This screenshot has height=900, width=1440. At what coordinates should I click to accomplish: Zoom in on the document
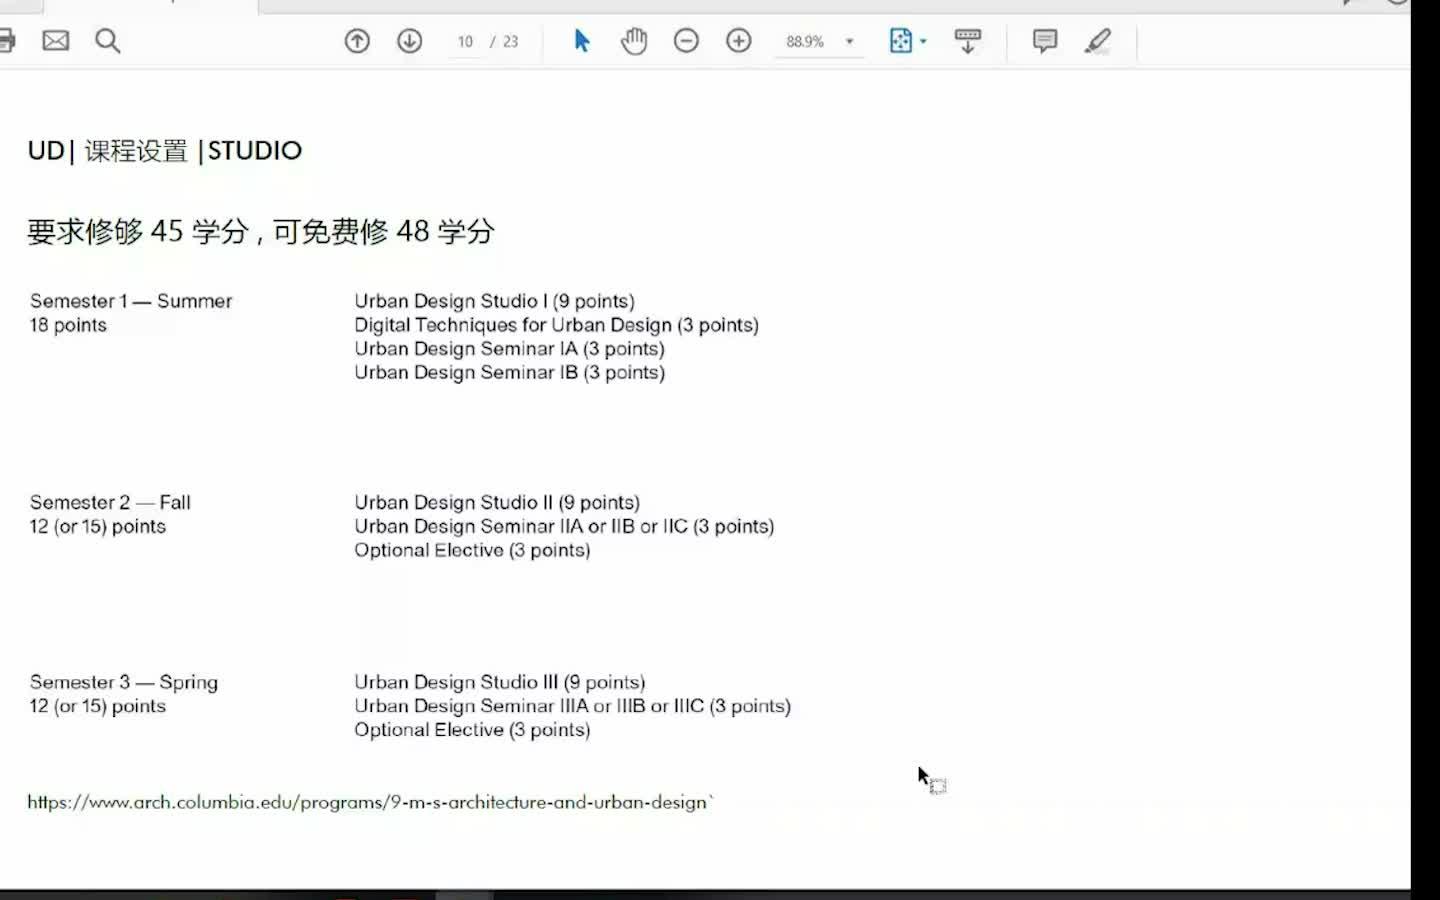pyautogui.click(x=738, y=41)
